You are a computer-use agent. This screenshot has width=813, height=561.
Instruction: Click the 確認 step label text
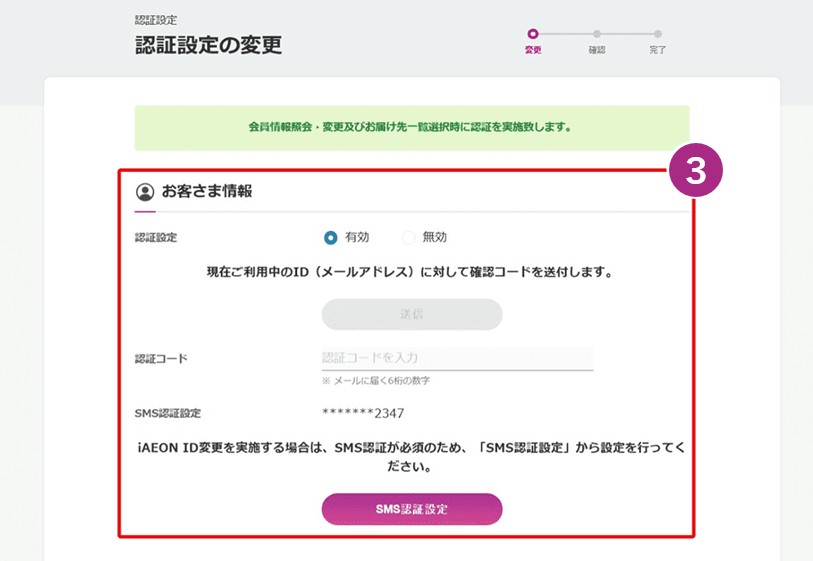(x=597, y=50)
